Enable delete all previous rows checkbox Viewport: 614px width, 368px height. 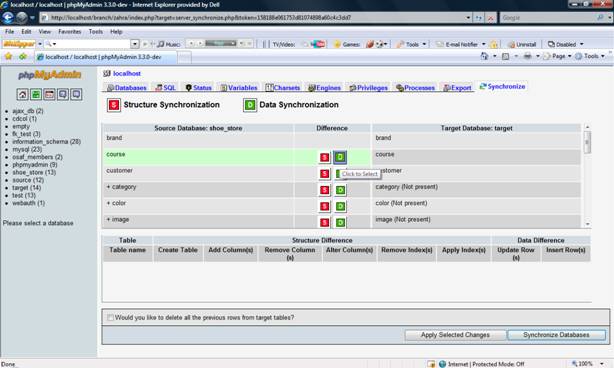(x=110, y=317)
